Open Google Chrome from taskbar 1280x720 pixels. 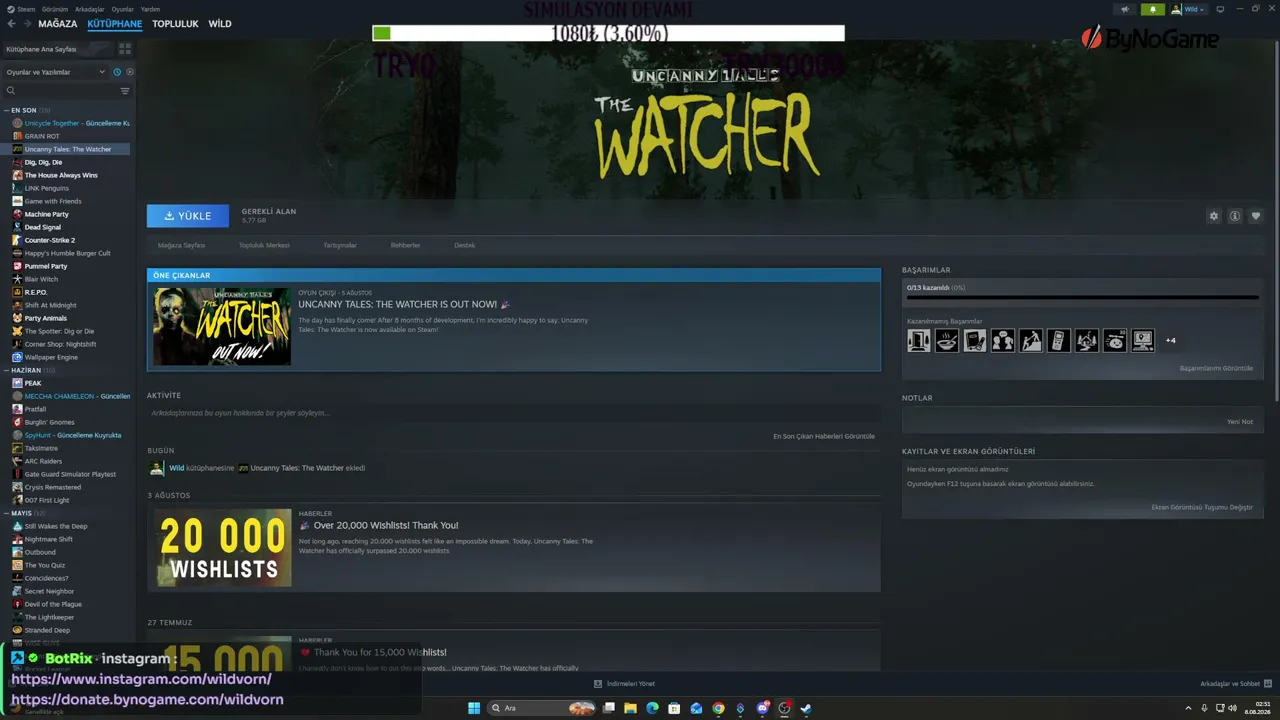click(x=718, y=708)
